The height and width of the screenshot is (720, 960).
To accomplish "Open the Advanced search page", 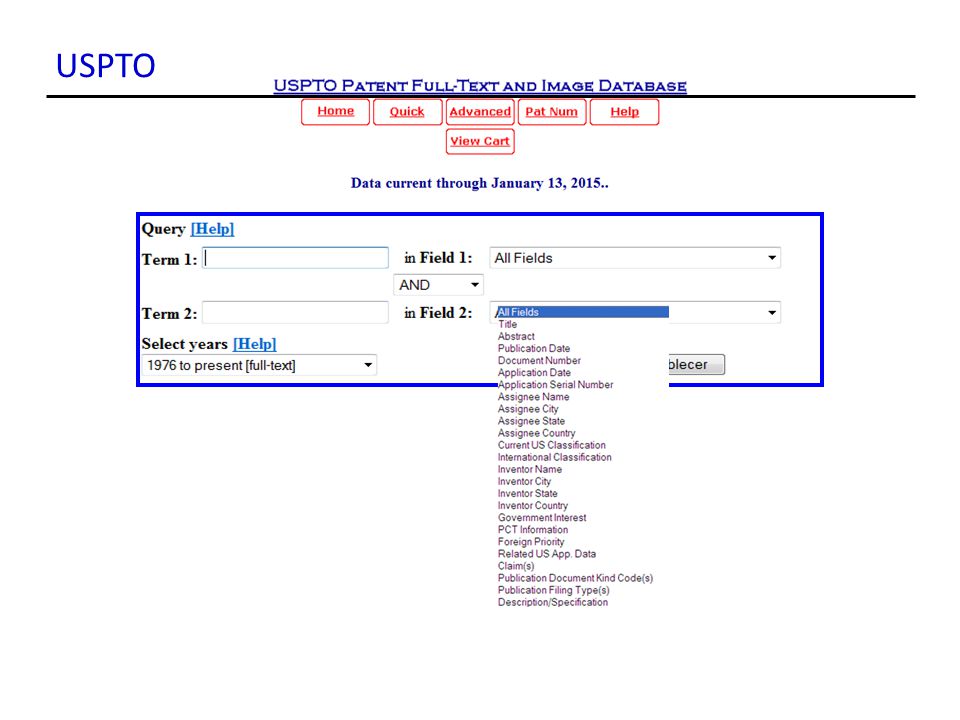I will point(480,112).
